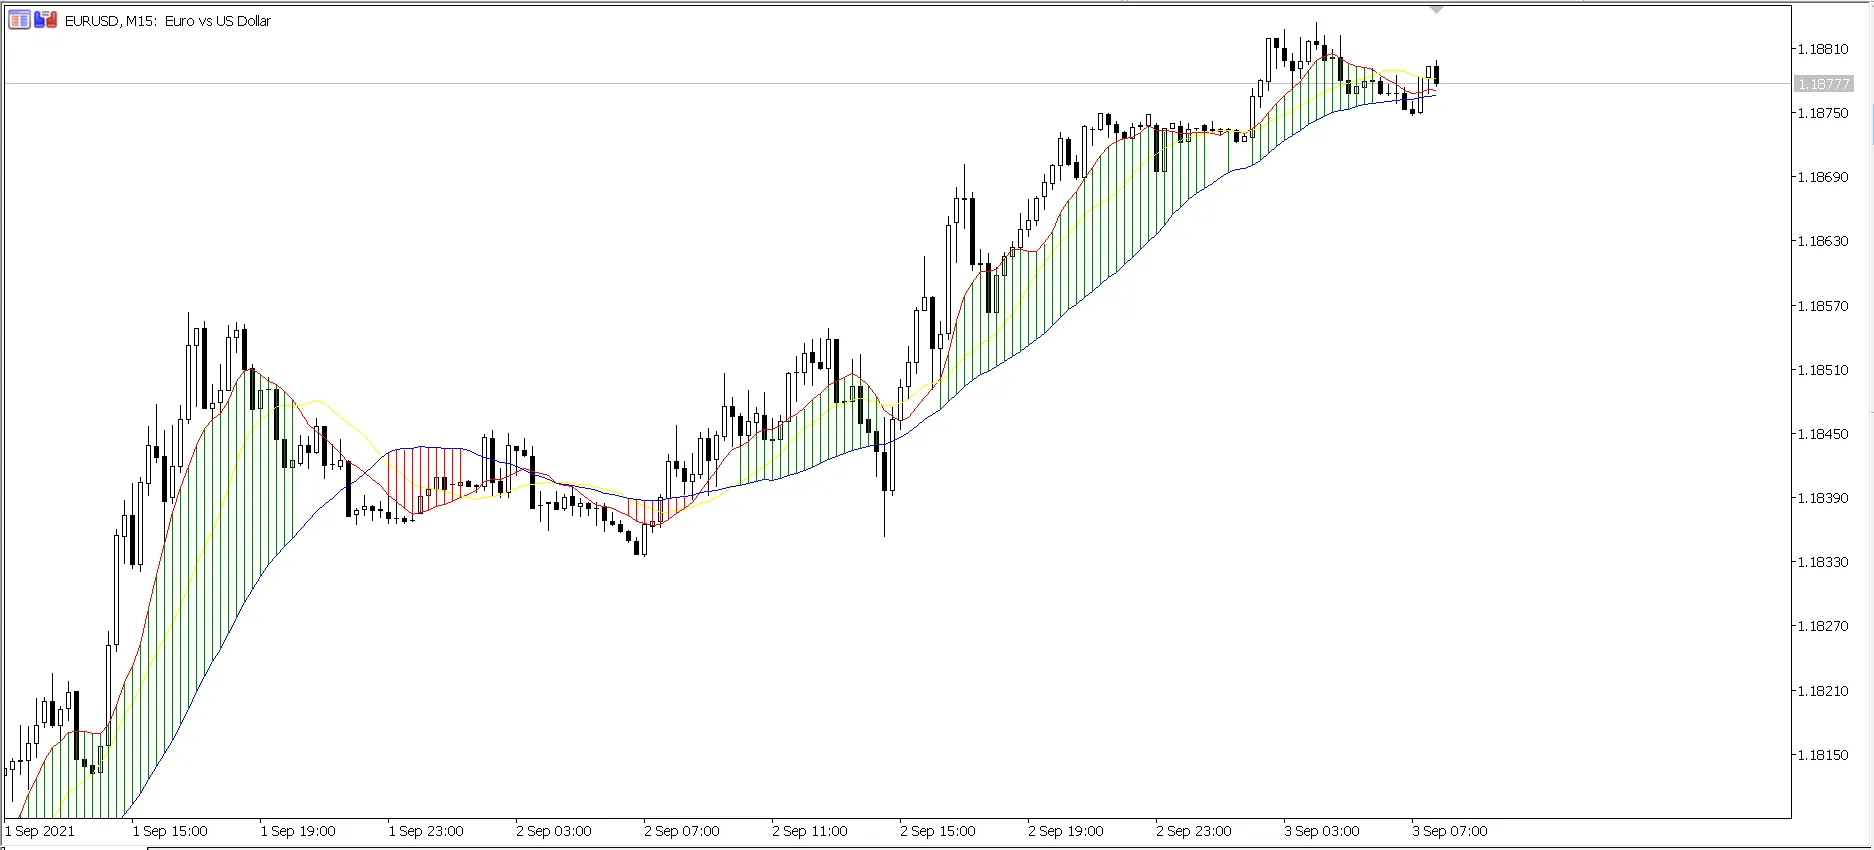
Task: Click the 1.18810 price scale label
Action: click(1822, 49)
